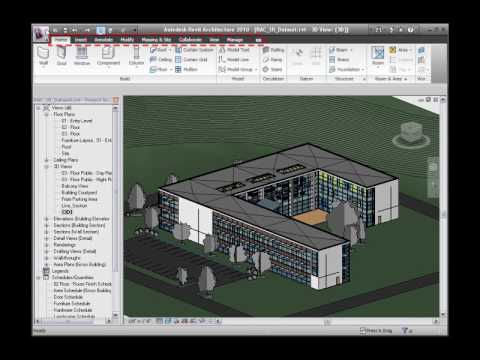This screenshot has height=360, width=480.
Task: Select the Column tool
Action: click(x=136, y=56)
